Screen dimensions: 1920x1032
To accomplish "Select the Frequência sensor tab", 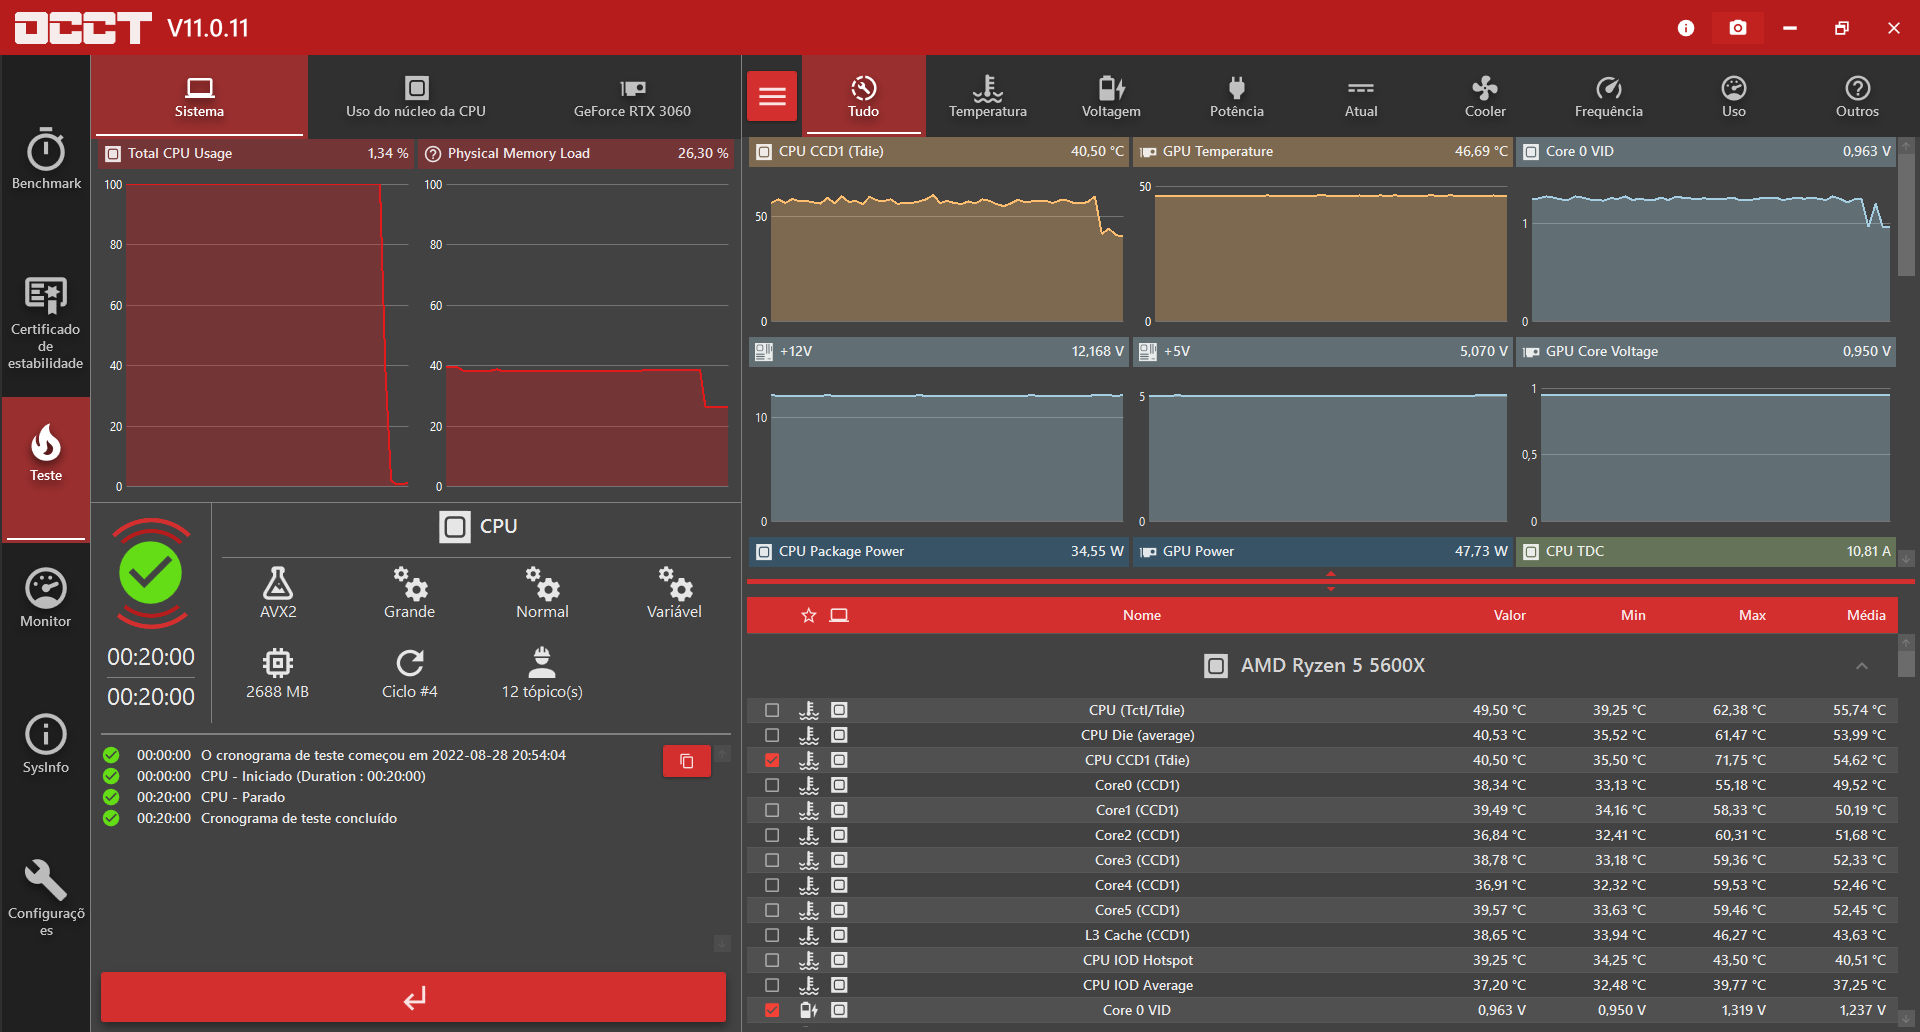I will (1609, 96).
